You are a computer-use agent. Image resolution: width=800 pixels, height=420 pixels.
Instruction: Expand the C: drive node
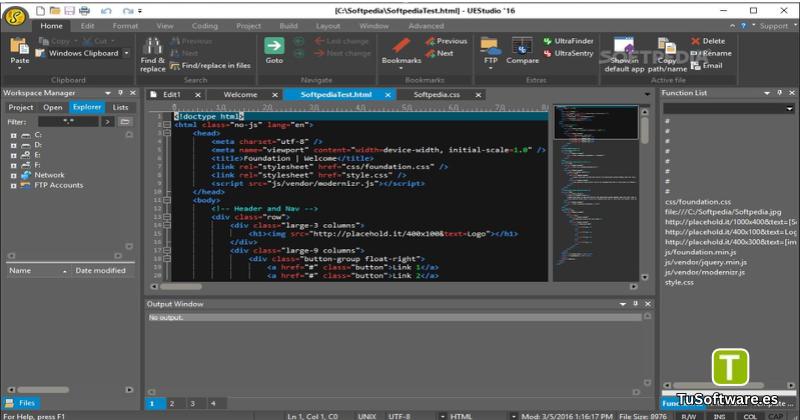14,136
